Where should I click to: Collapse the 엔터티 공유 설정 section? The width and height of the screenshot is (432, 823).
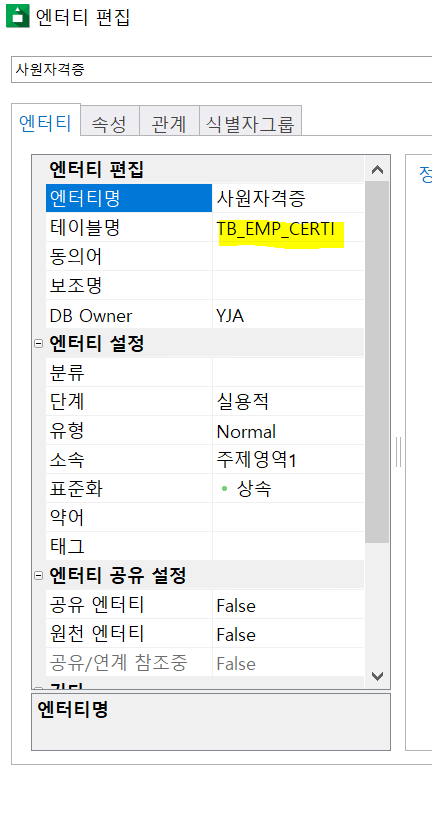[38, 576]
